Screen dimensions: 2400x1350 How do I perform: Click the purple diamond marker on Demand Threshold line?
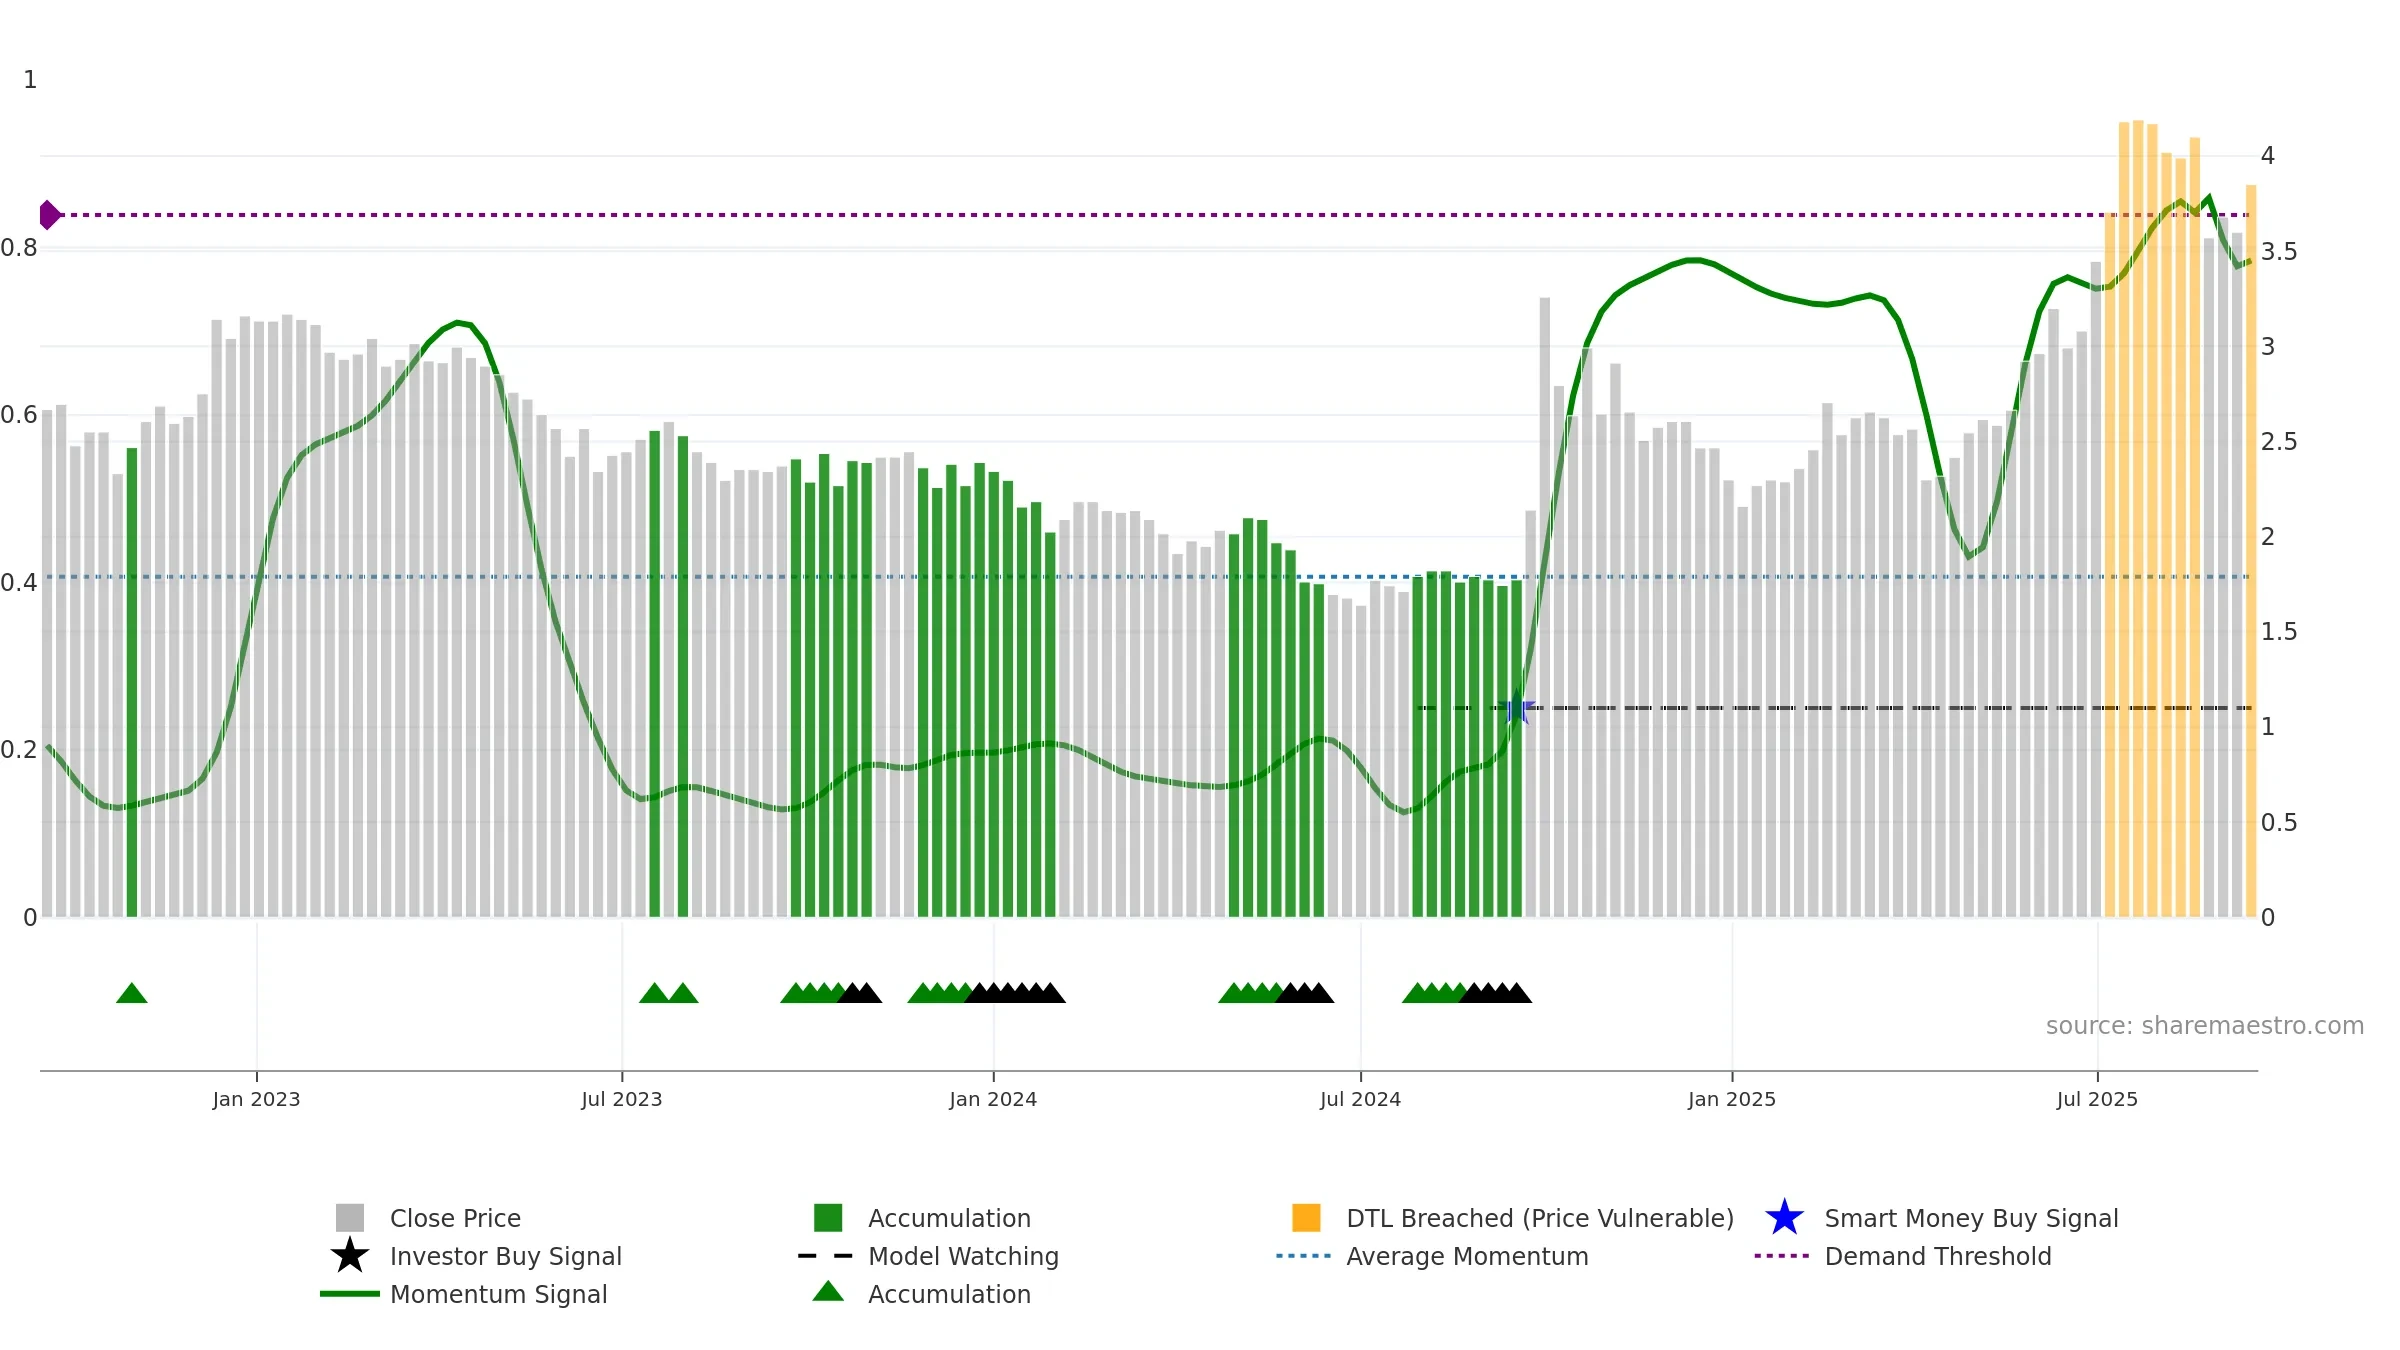49,215
